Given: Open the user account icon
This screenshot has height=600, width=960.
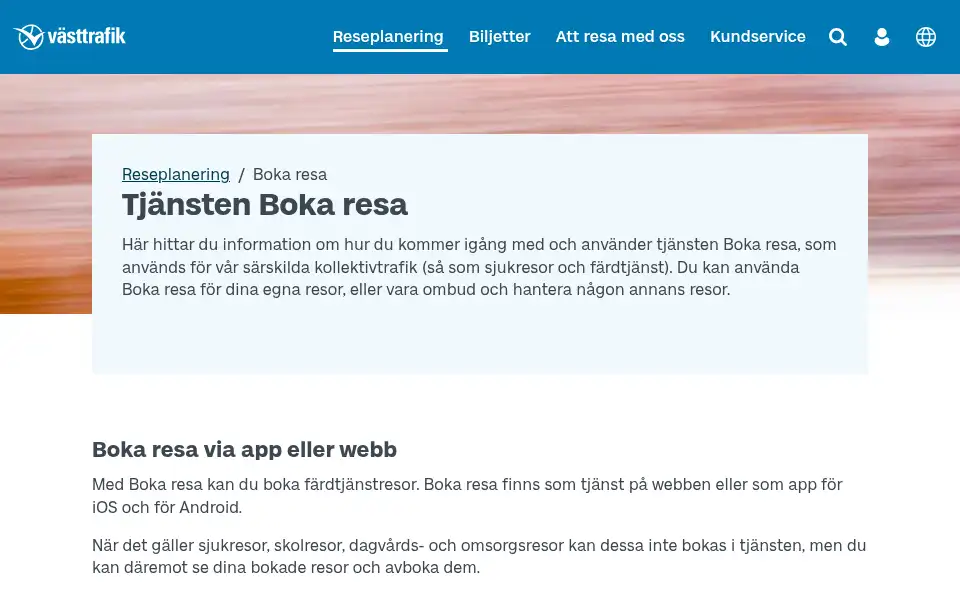Looking at the screenshot, I should [x=882, y=37].
